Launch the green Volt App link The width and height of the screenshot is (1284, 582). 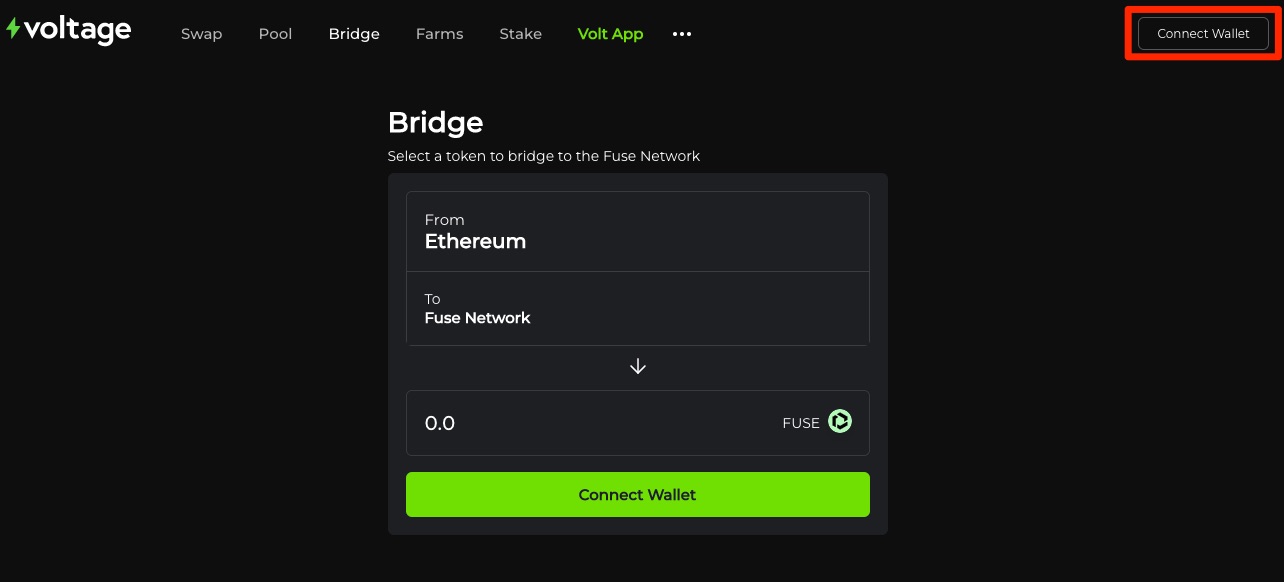pyautogui.click(x=610, y=34)
